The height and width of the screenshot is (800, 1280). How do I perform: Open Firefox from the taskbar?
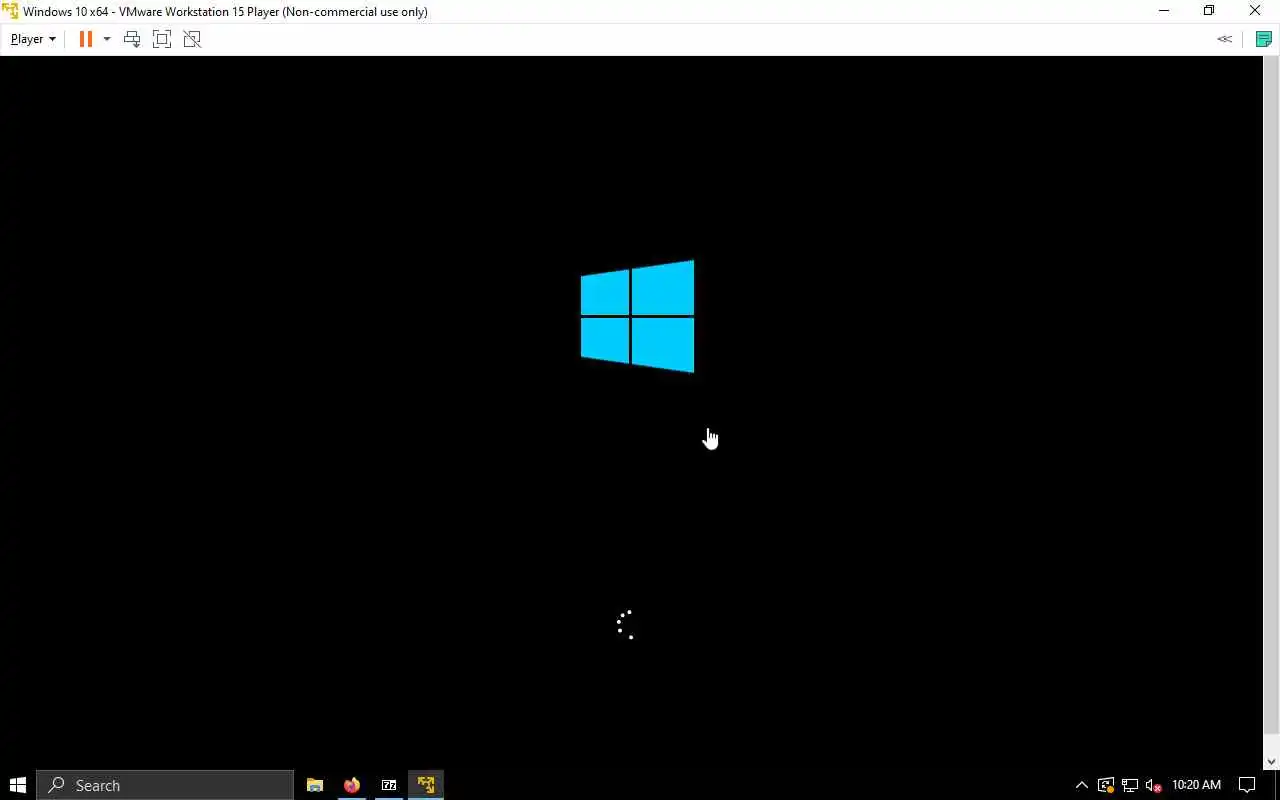coord(352,785)
